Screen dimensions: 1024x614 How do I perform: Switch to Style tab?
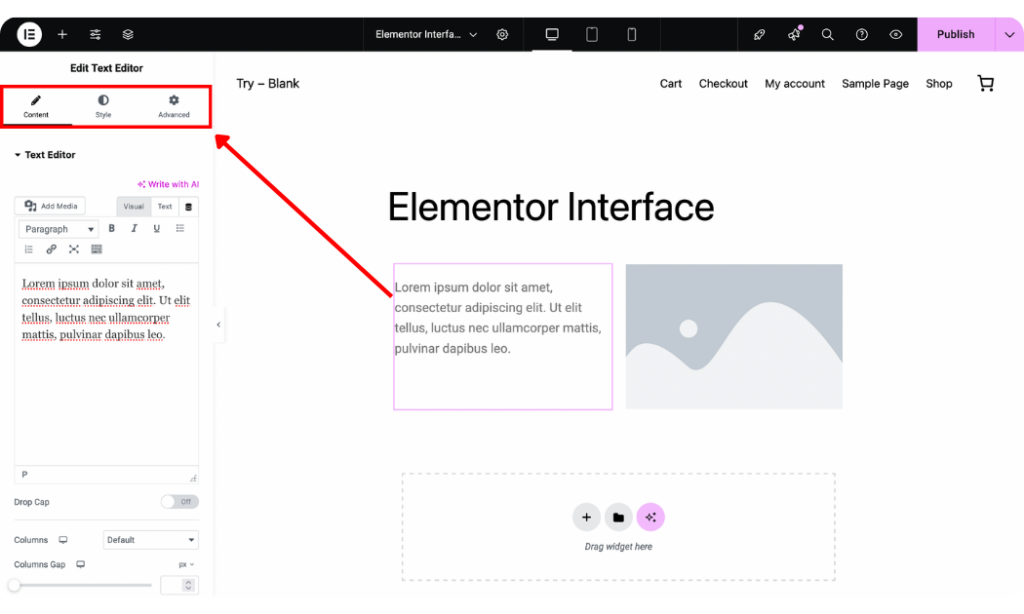[x=103, y=106]
